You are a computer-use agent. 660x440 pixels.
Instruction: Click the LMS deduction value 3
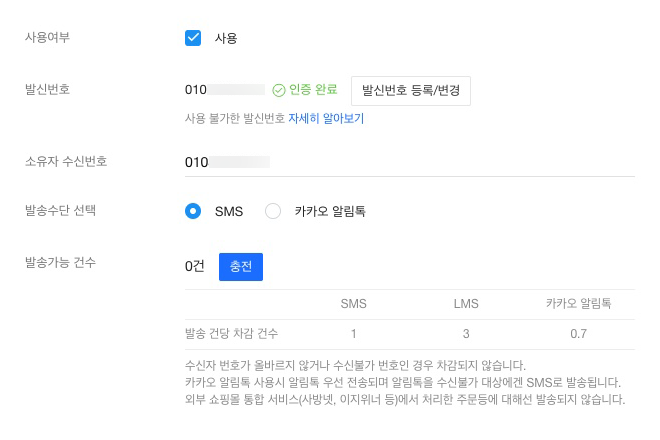pos(466,333)
